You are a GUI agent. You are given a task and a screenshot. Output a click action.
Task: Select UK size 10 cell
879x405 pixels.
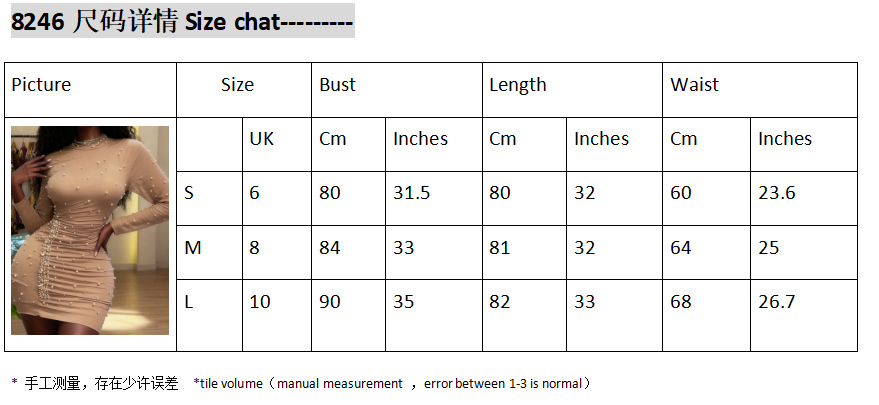pyautogui.click(x=260, y=301)
